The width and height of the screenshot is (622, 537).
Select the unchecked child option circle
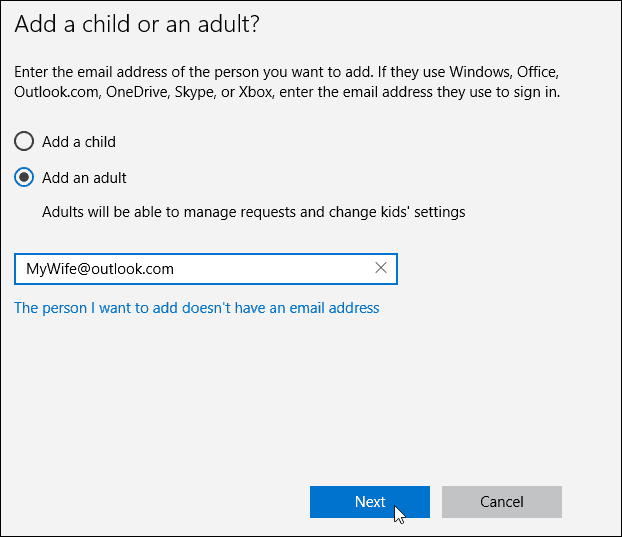[24, 142]
